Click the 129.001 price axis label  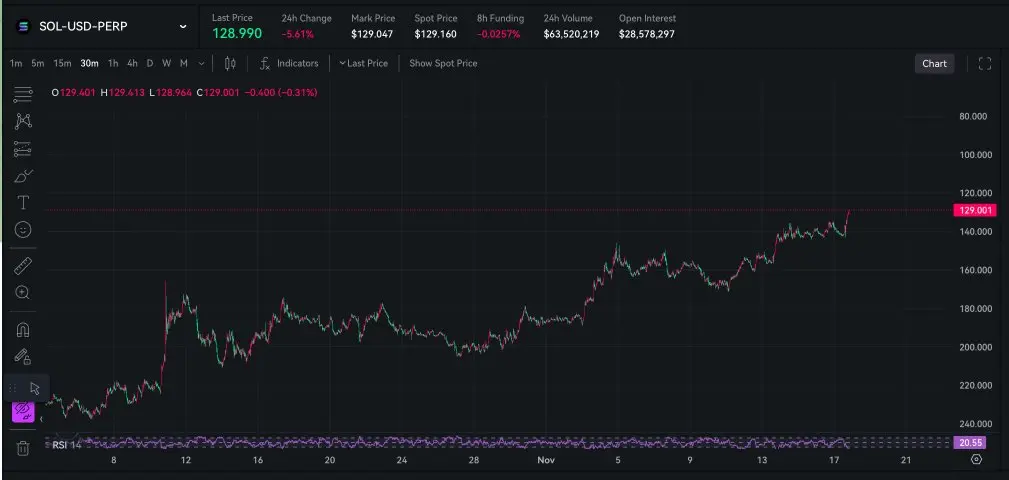[x=977, y=210]
